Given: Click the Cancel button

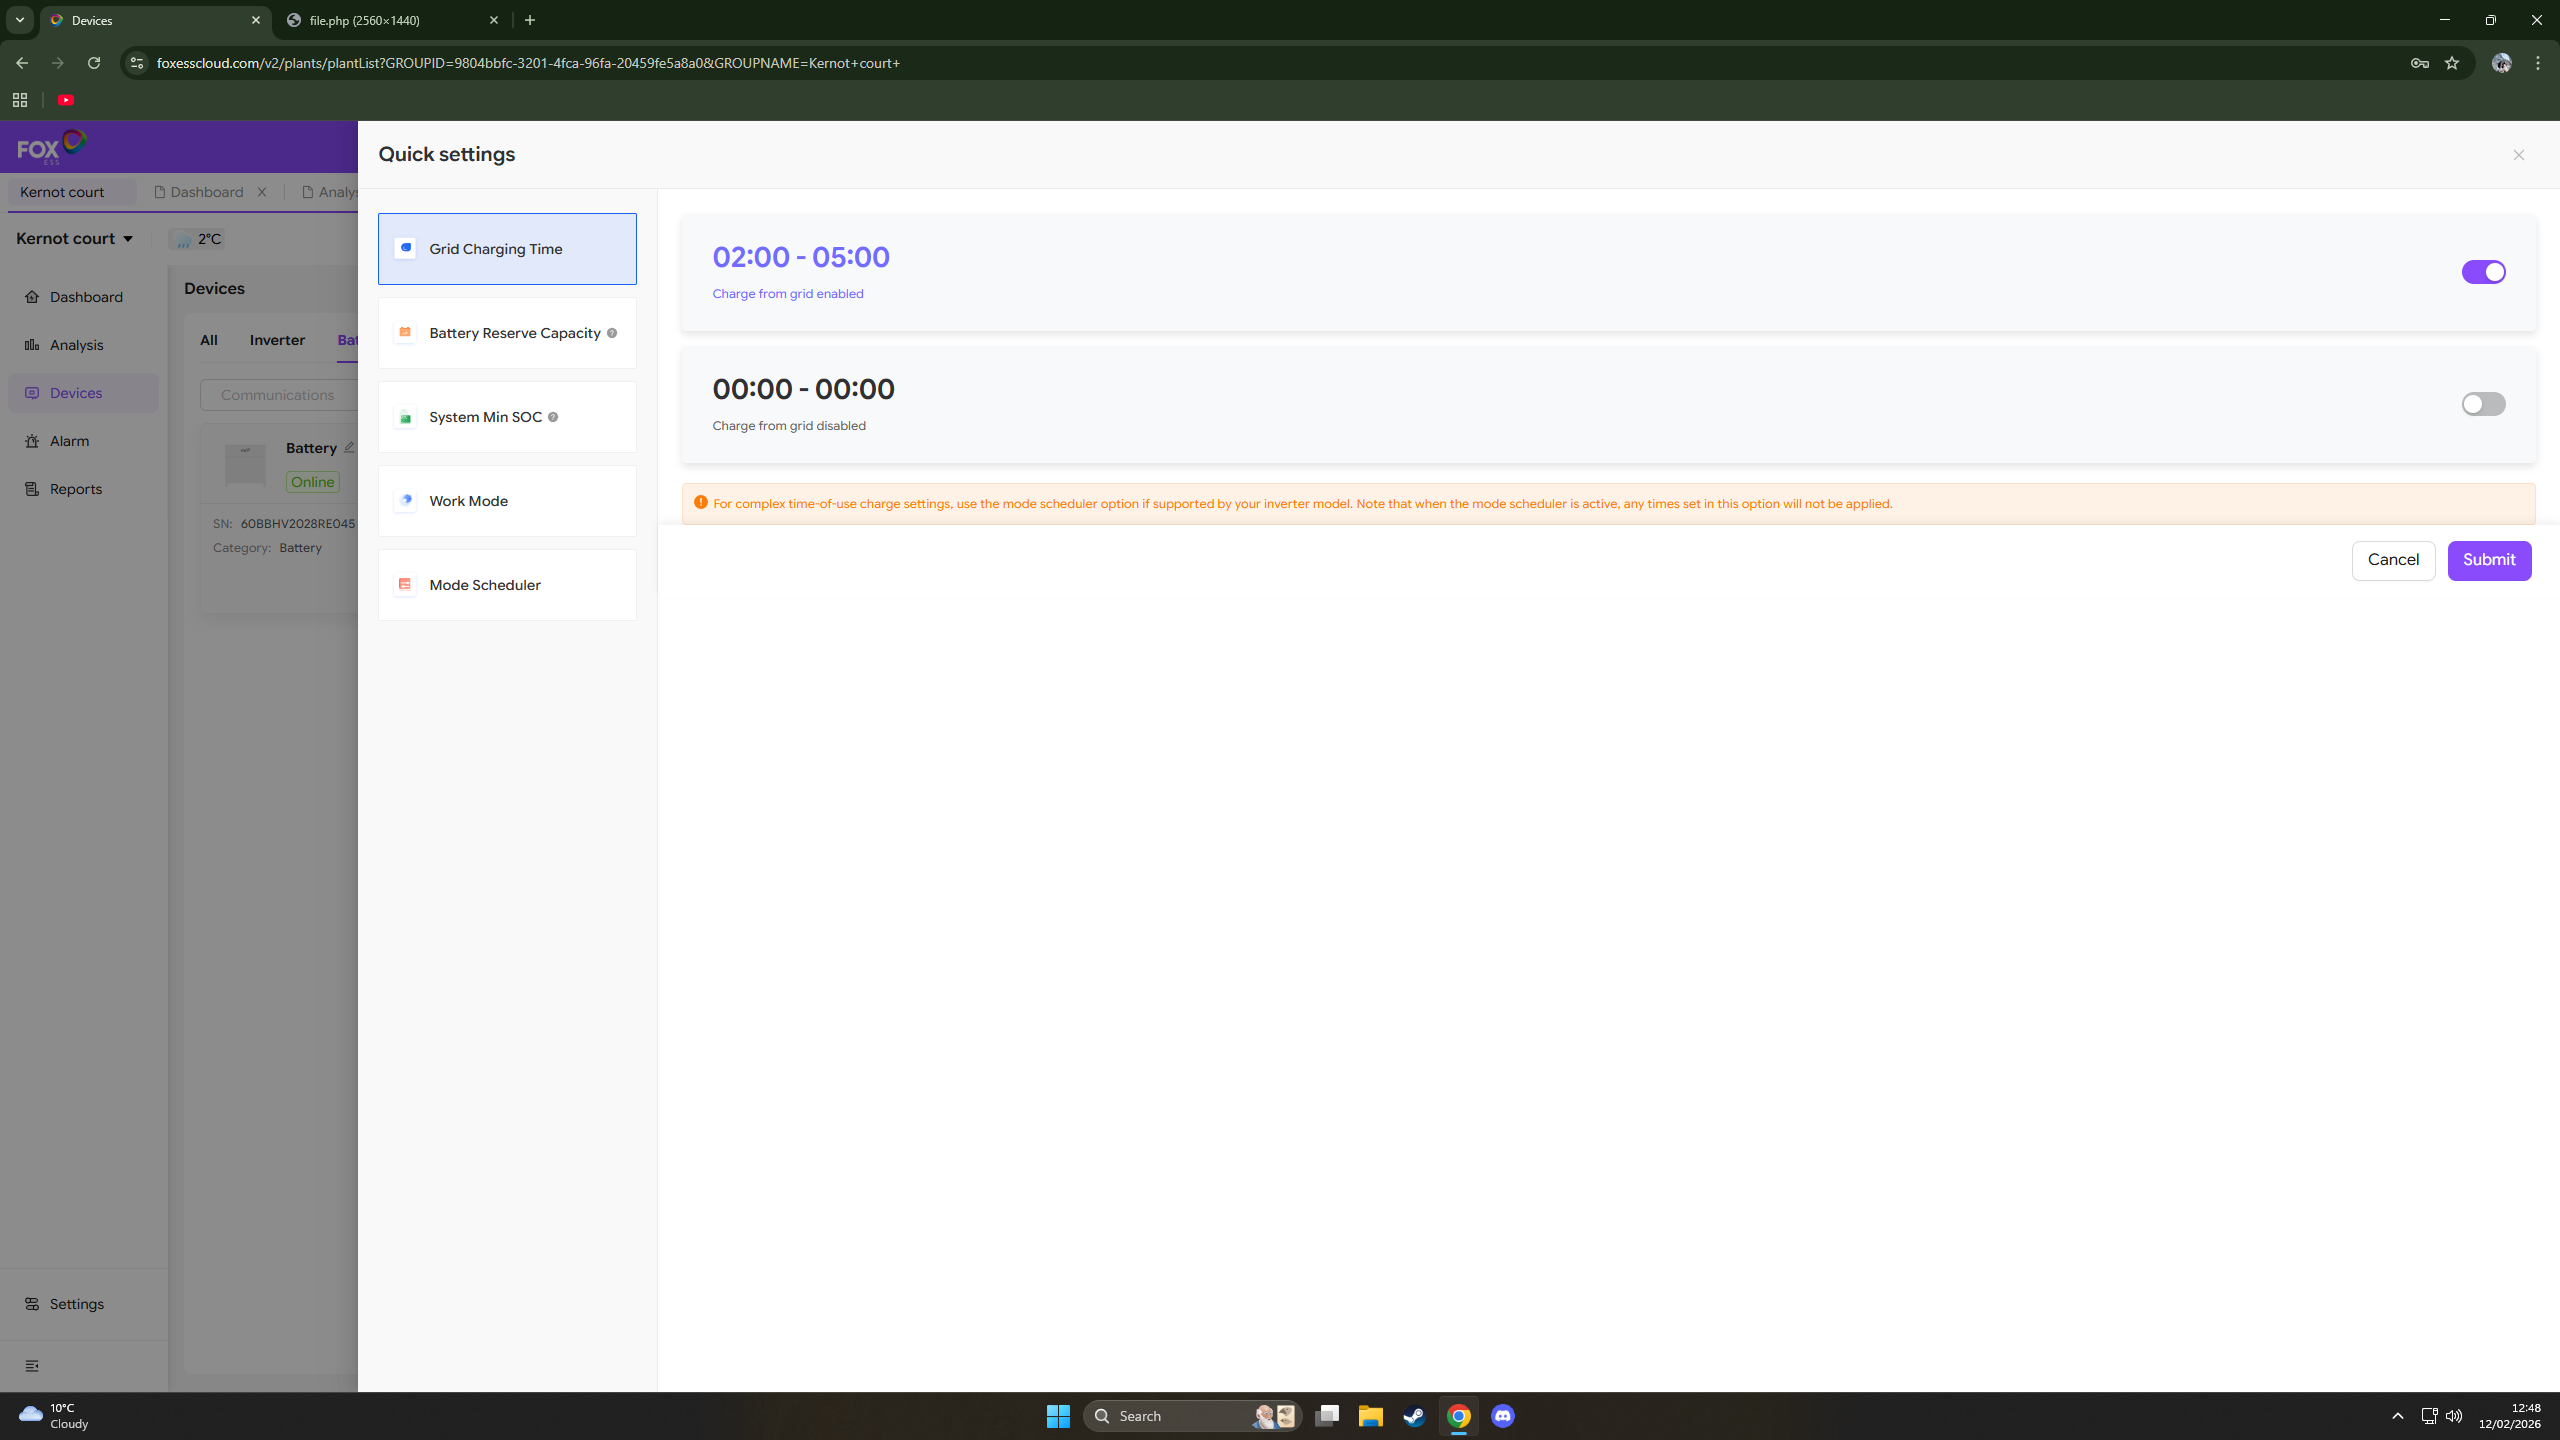Looking at the screenshot, I should (2393, 560).
